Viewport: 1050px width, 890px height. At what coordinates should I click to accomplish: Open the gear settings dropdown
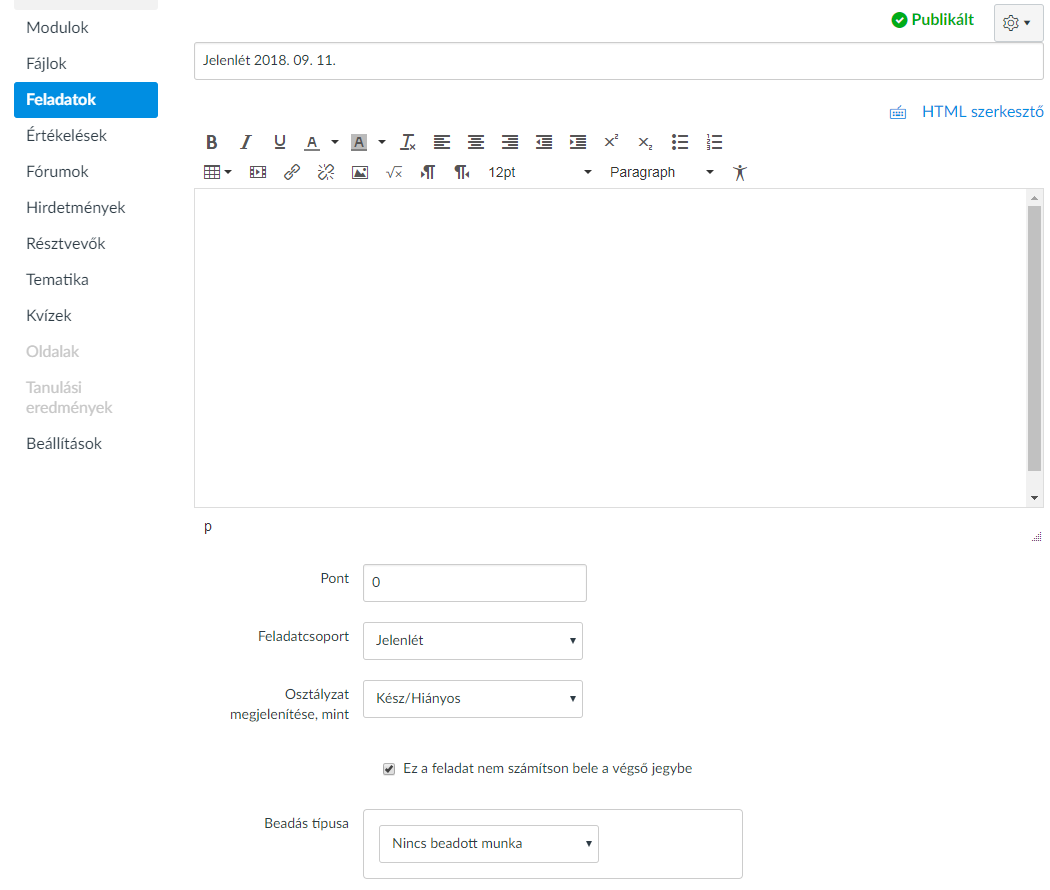coord(1018,23)
